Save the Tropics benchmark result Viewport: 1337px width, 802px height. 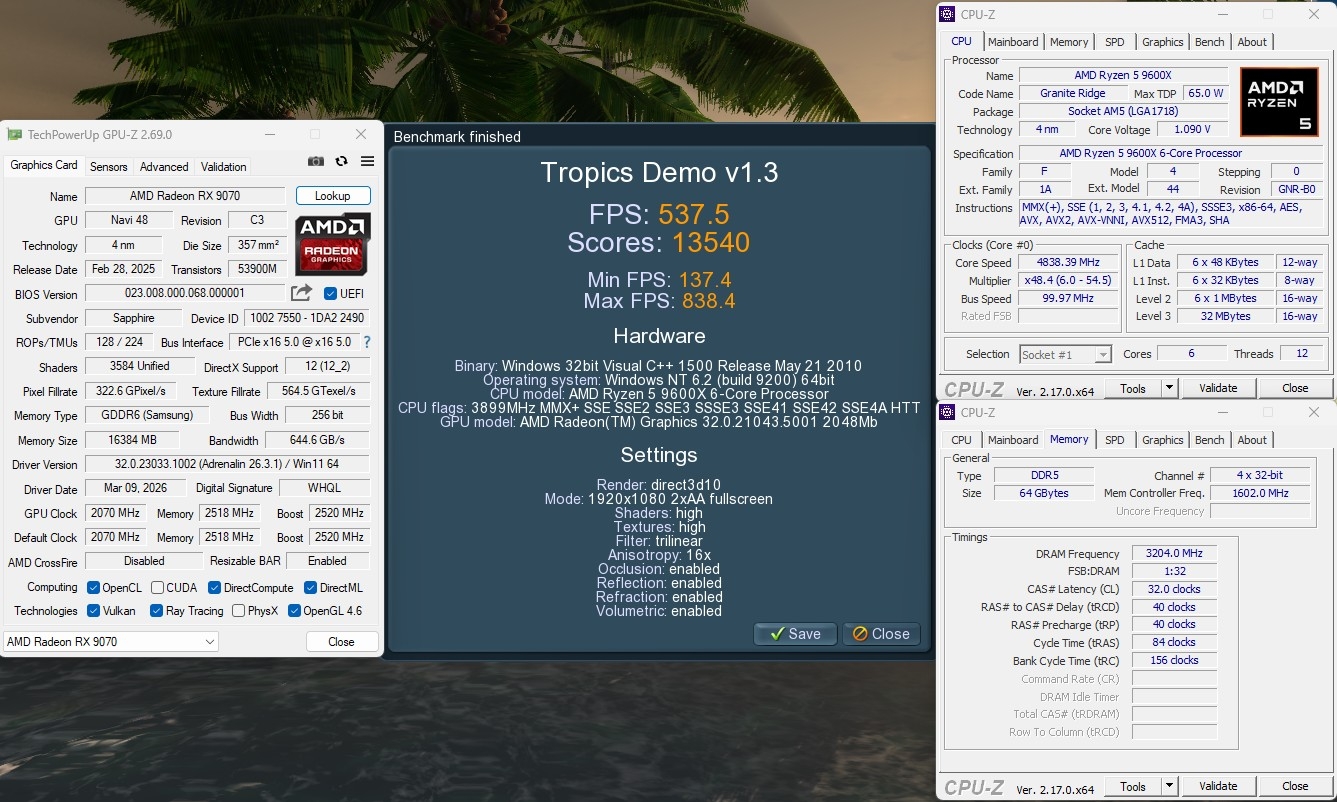click(795, 634)
